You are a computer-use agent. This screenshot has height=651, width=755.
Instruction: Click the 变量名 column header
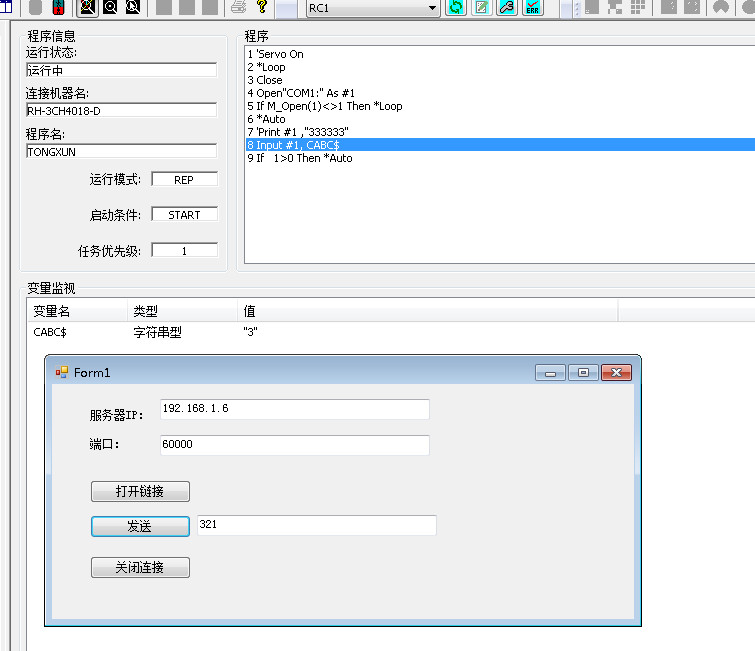(x=52, y=311)
